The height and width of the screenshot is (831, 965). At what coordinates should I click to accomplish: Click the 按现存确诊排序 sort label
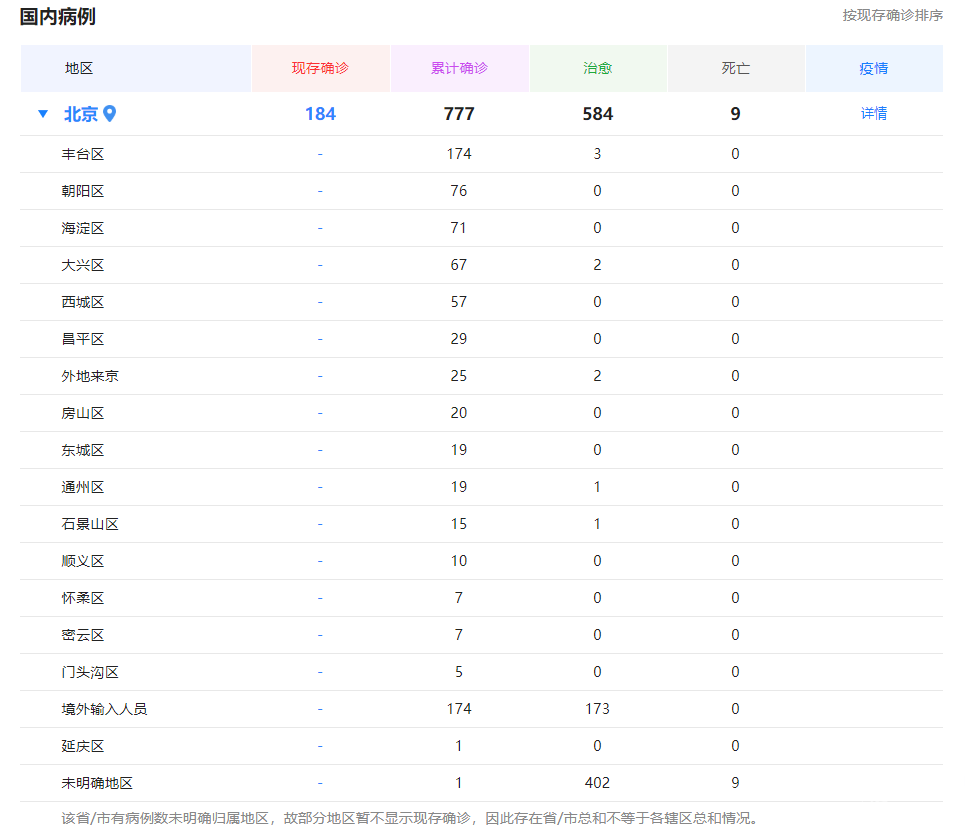point(892,16)
